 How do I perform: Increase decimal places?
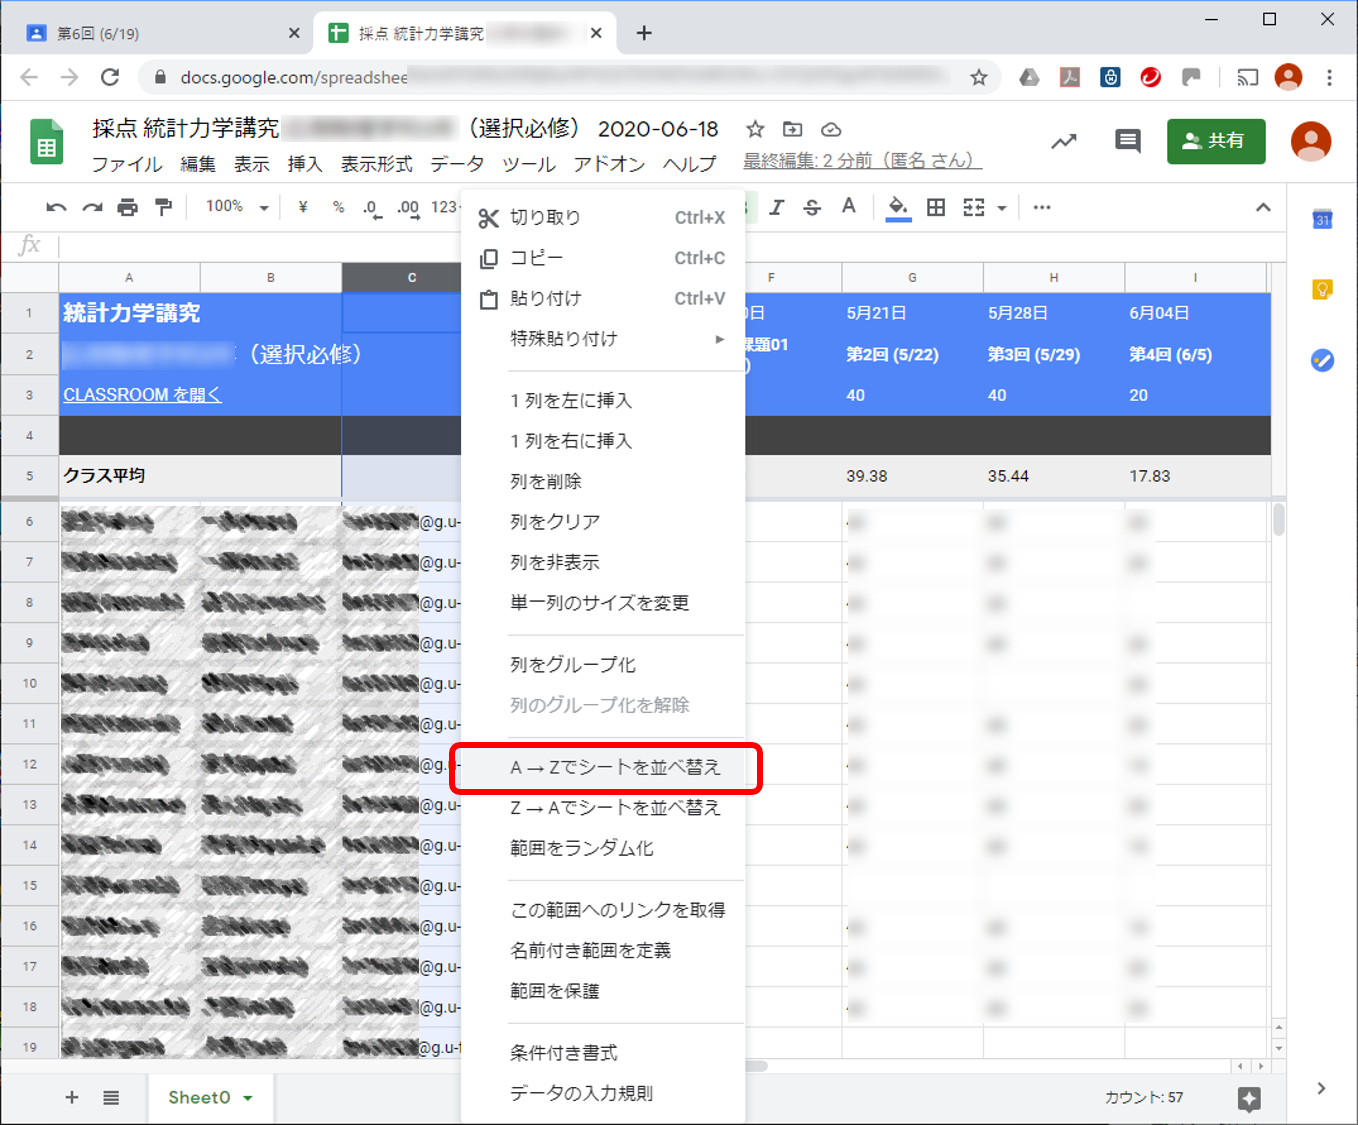(x=408, y=208)
